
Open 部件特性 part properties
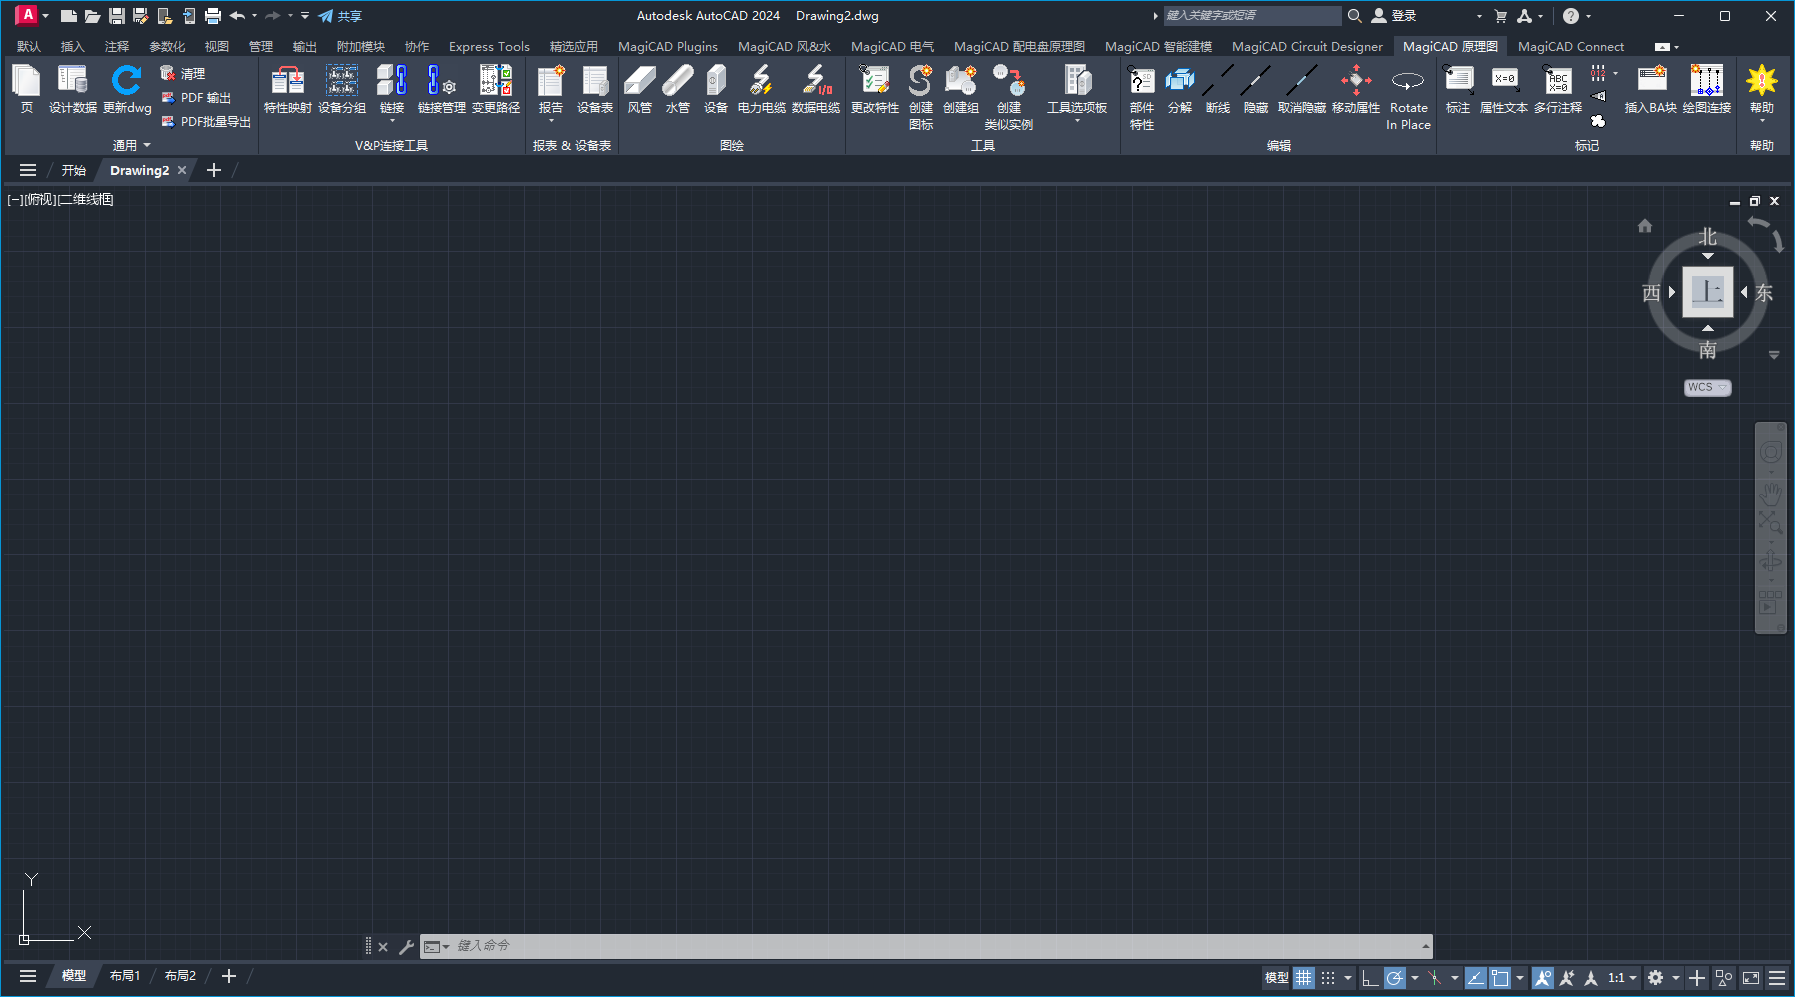coord(1142,97)
